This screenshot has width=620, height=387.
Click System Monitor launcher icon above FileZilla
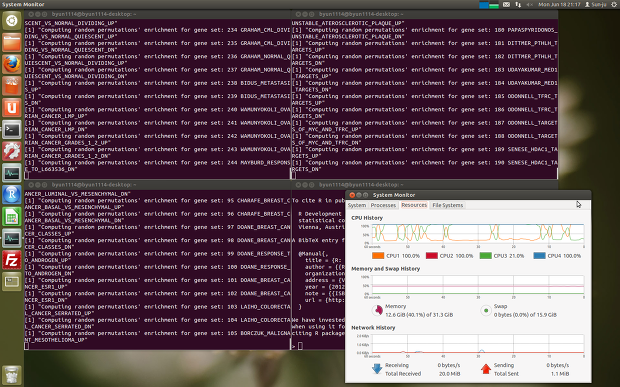coord(11,238)
